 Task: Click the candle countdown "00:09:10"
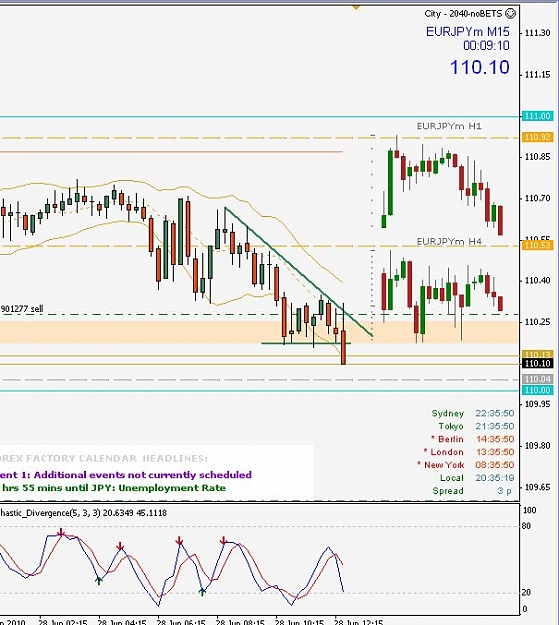[x=486, y=45]
